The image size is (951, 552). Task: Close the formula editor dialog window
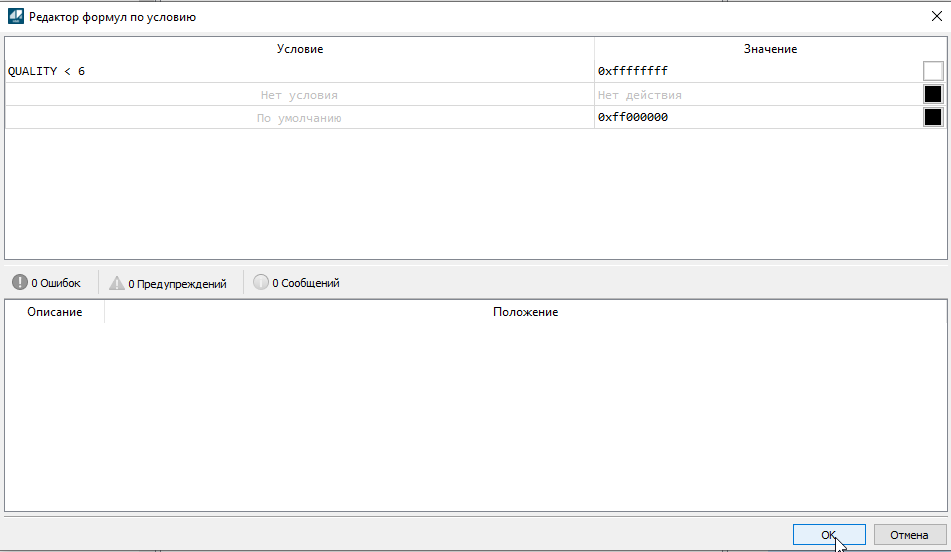(934, 16)
